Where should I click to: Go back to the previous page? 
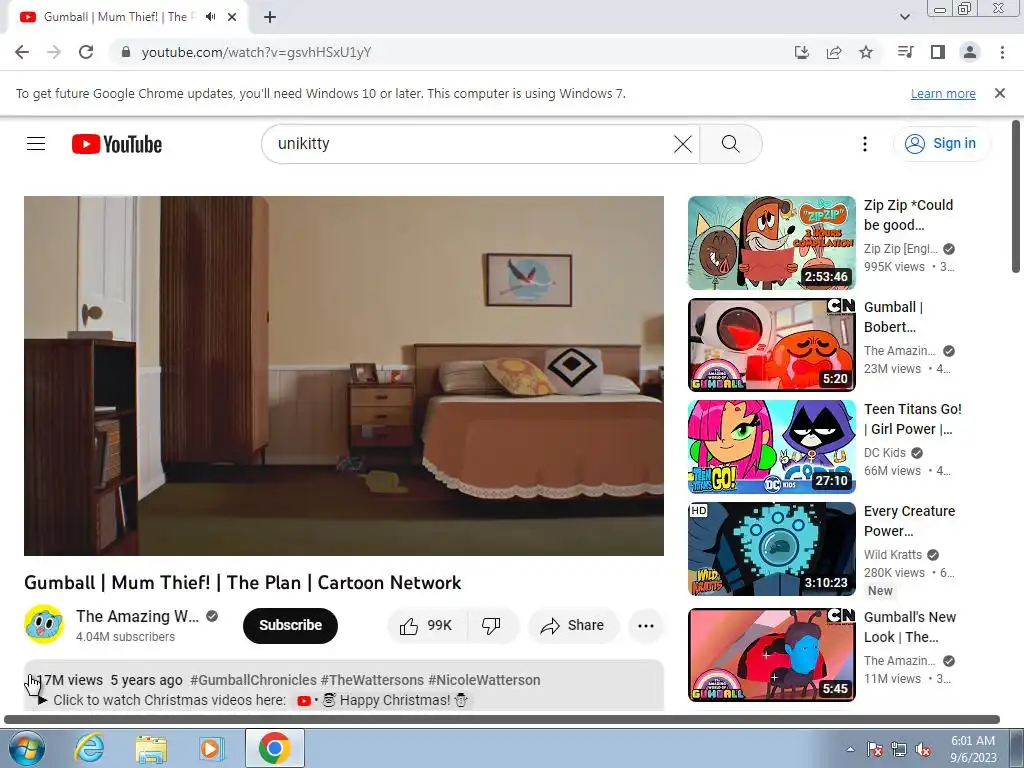point(22,52)
